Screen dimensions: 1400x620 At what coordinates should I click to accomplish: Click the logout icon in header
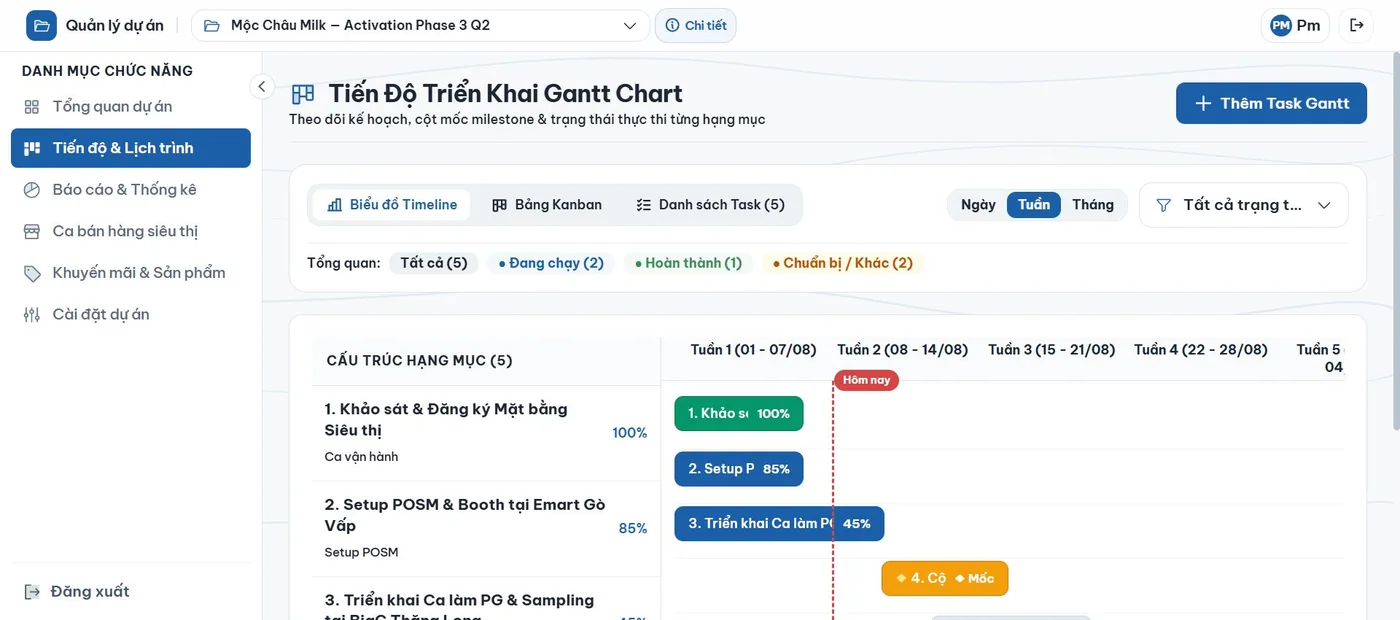[x=1357, y=25]
